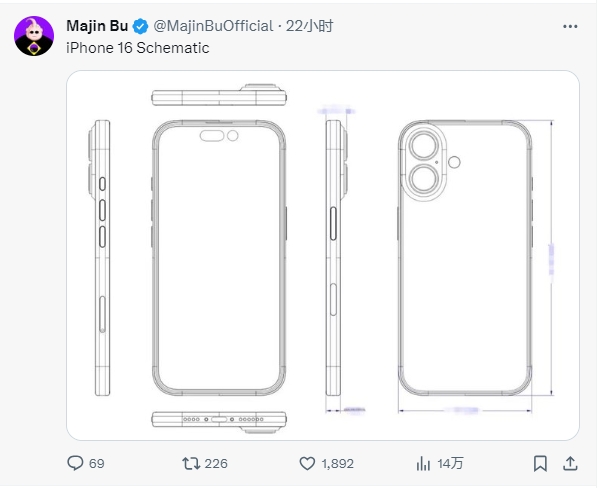This screenshot has width=607, height=488.
Task: Bookmark this tweet
Action: pos(540,463)
